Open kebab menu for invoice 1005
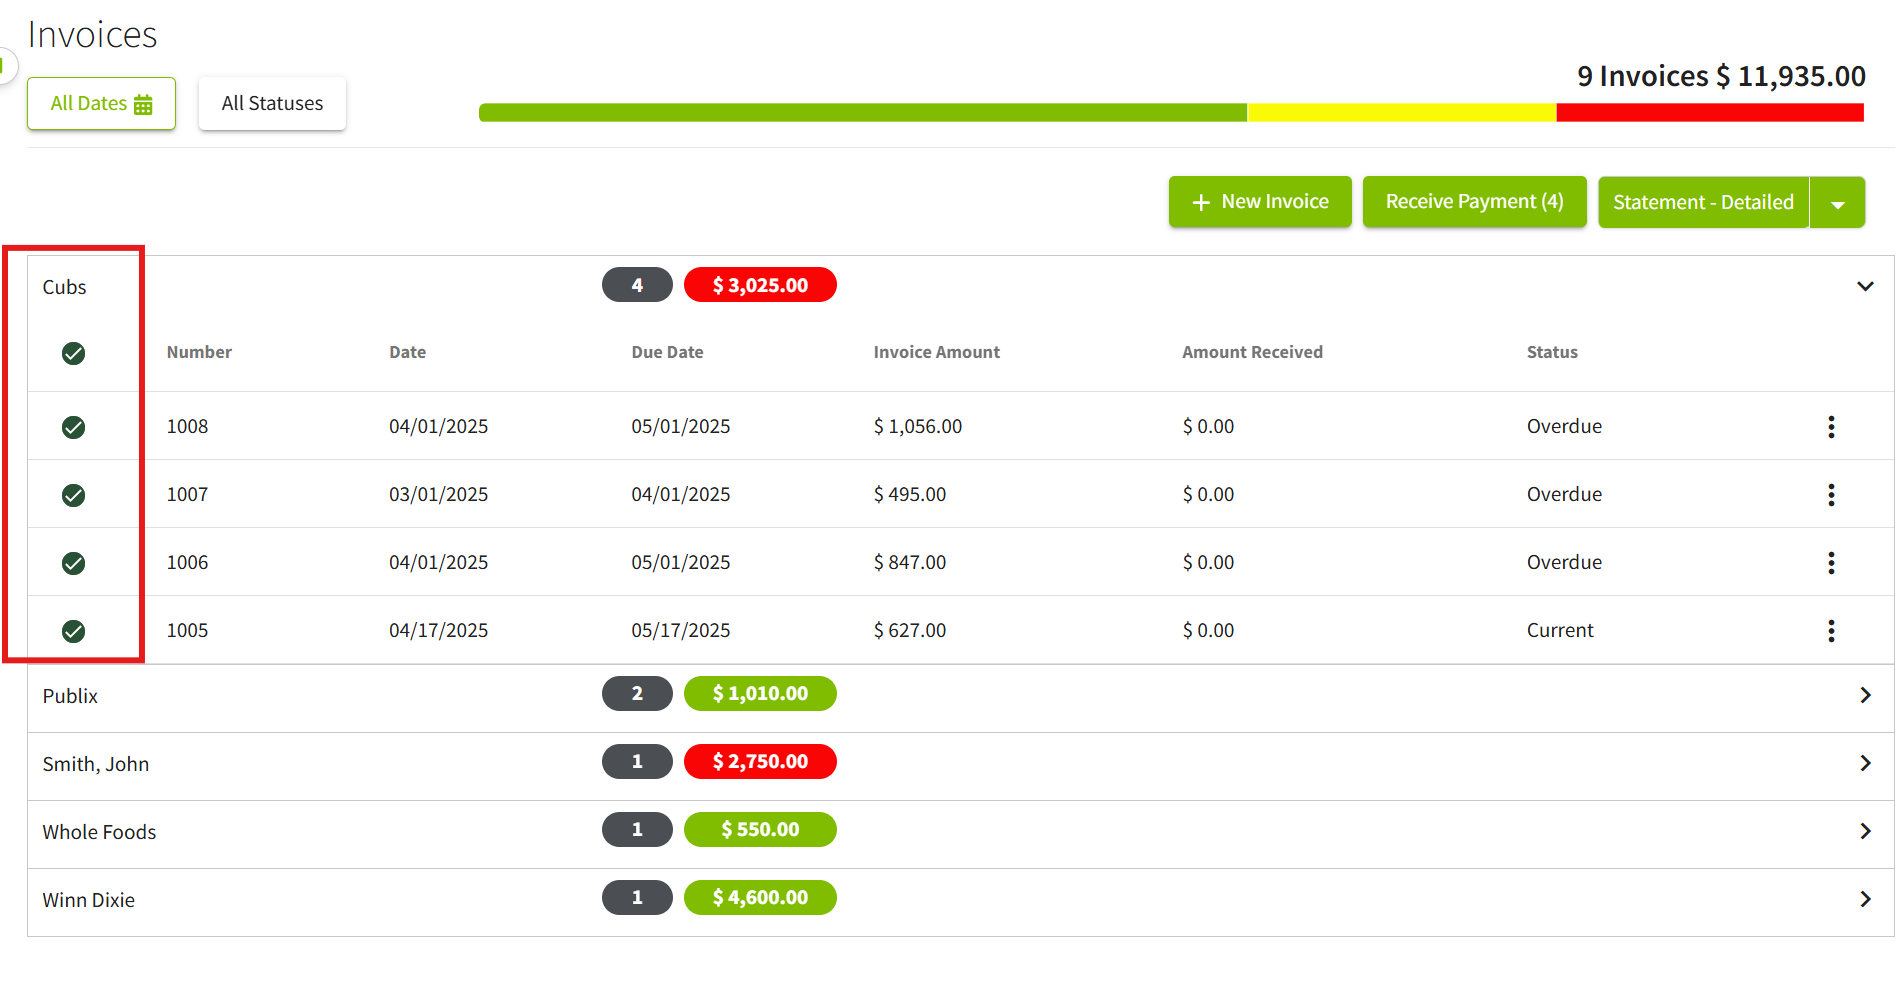The image size is (1897, 1000). [x=1831, y=631]
